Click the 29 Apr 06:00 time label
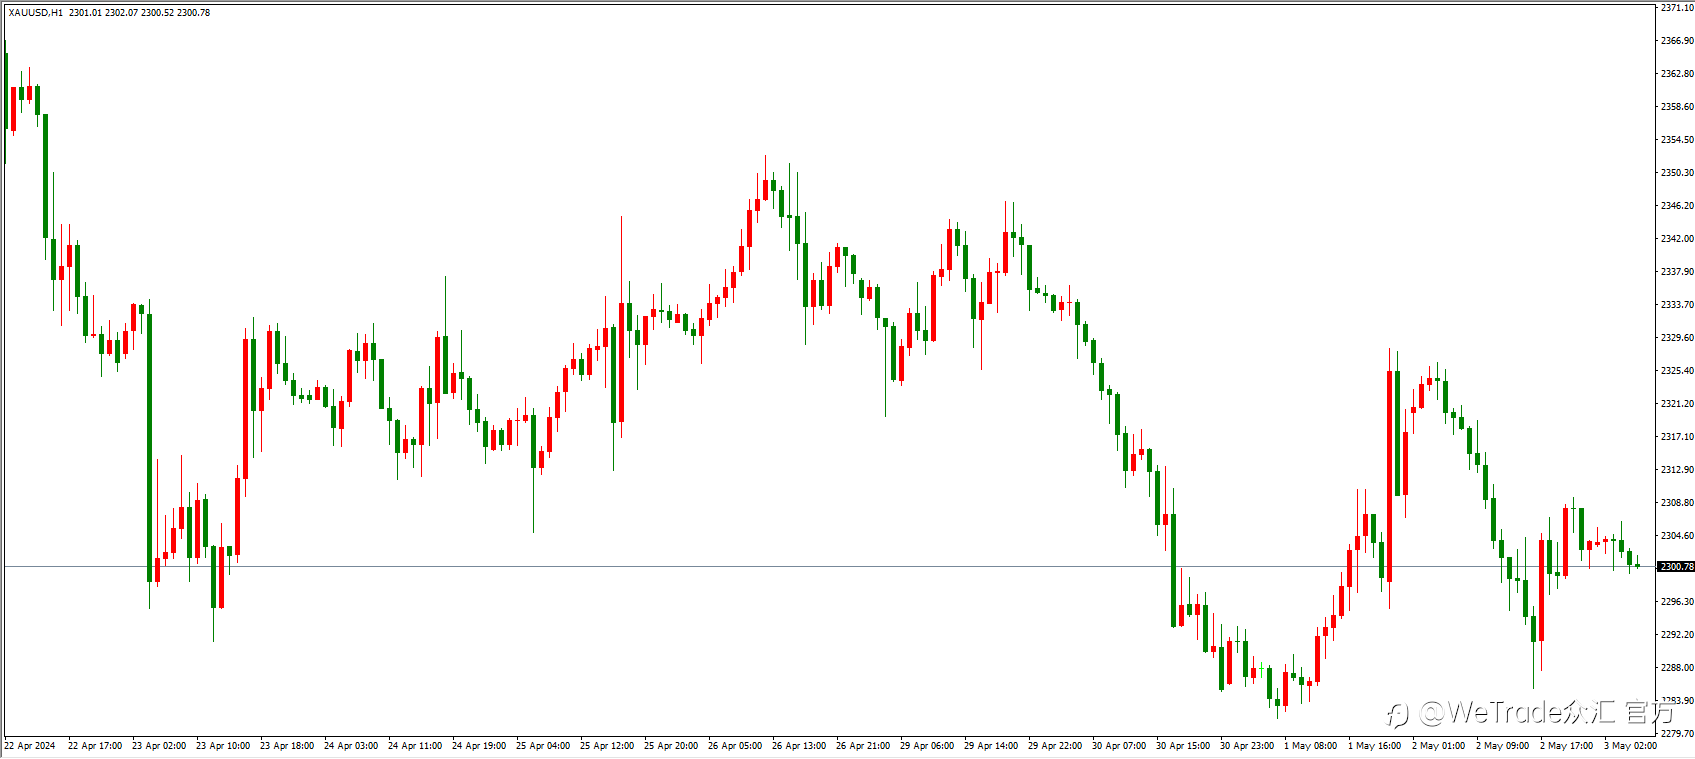The width and height of the screenshot is (1695, 759). [927, 746]
